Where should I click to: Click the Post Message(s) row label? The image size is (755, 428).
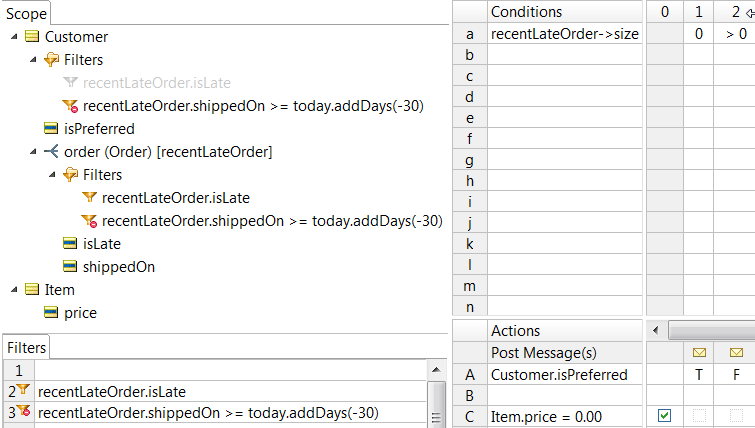(565, 352)
